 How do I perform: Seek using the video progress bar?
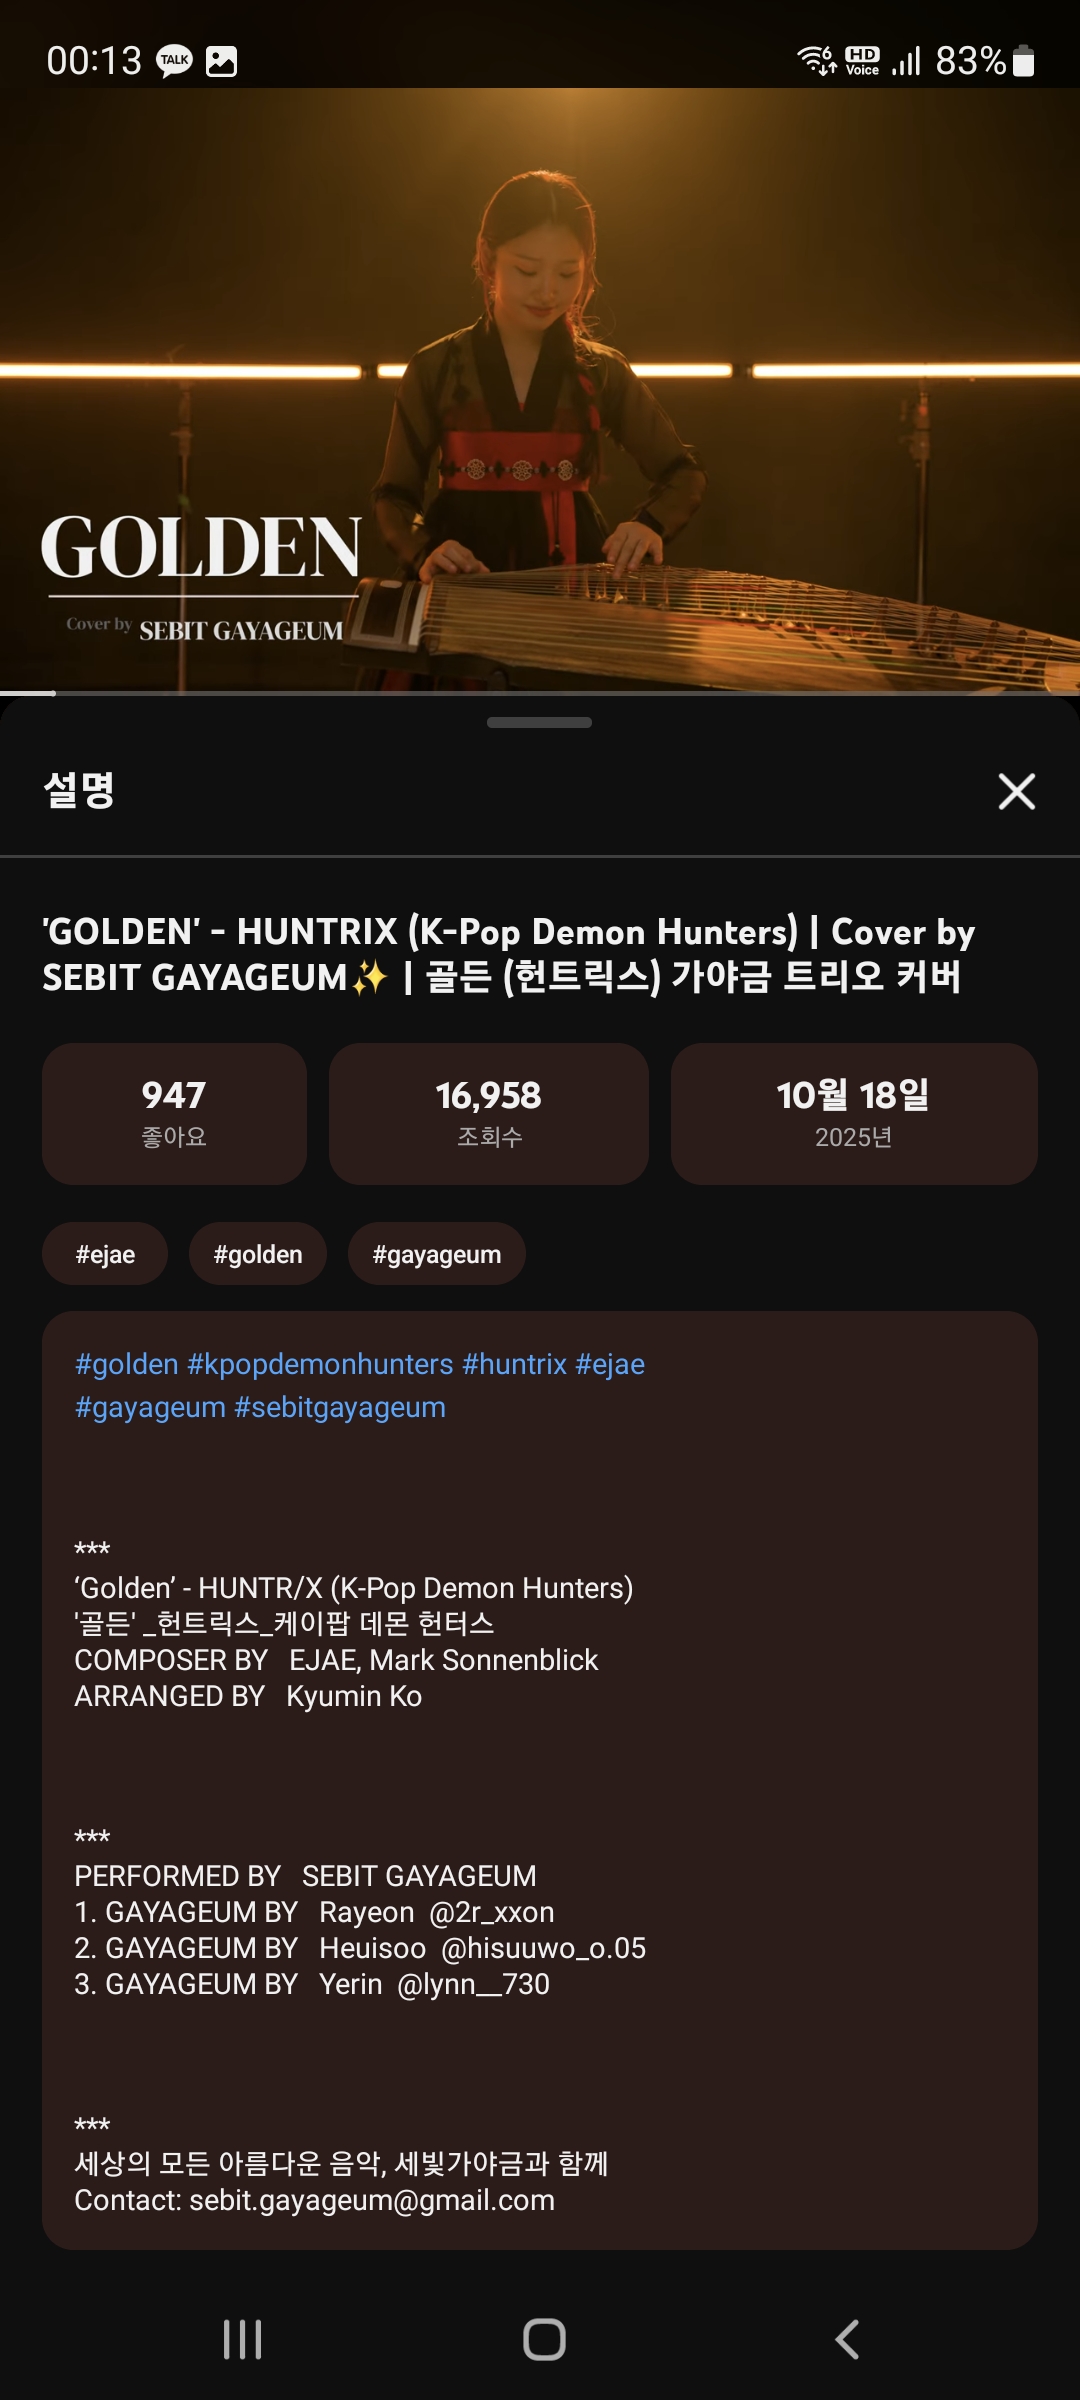click(x=540, y=692)
